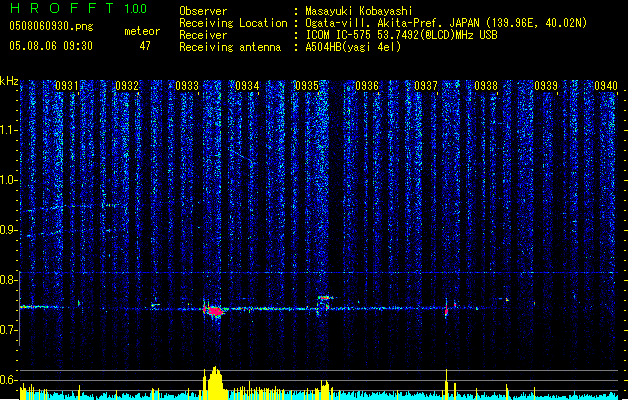Click the tallest yellow power peak at 0933
629x400 pixels.
(215, 382)
